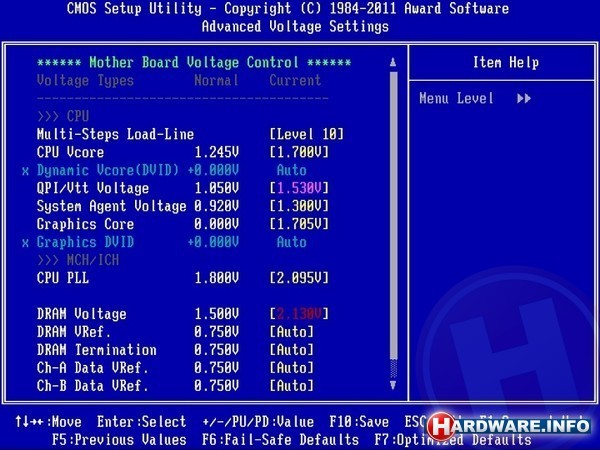Open the Ch-A Data VRef. Auto option
Image resolution: width=600 pixels, height=450 pixels.
tap(291, 368)
